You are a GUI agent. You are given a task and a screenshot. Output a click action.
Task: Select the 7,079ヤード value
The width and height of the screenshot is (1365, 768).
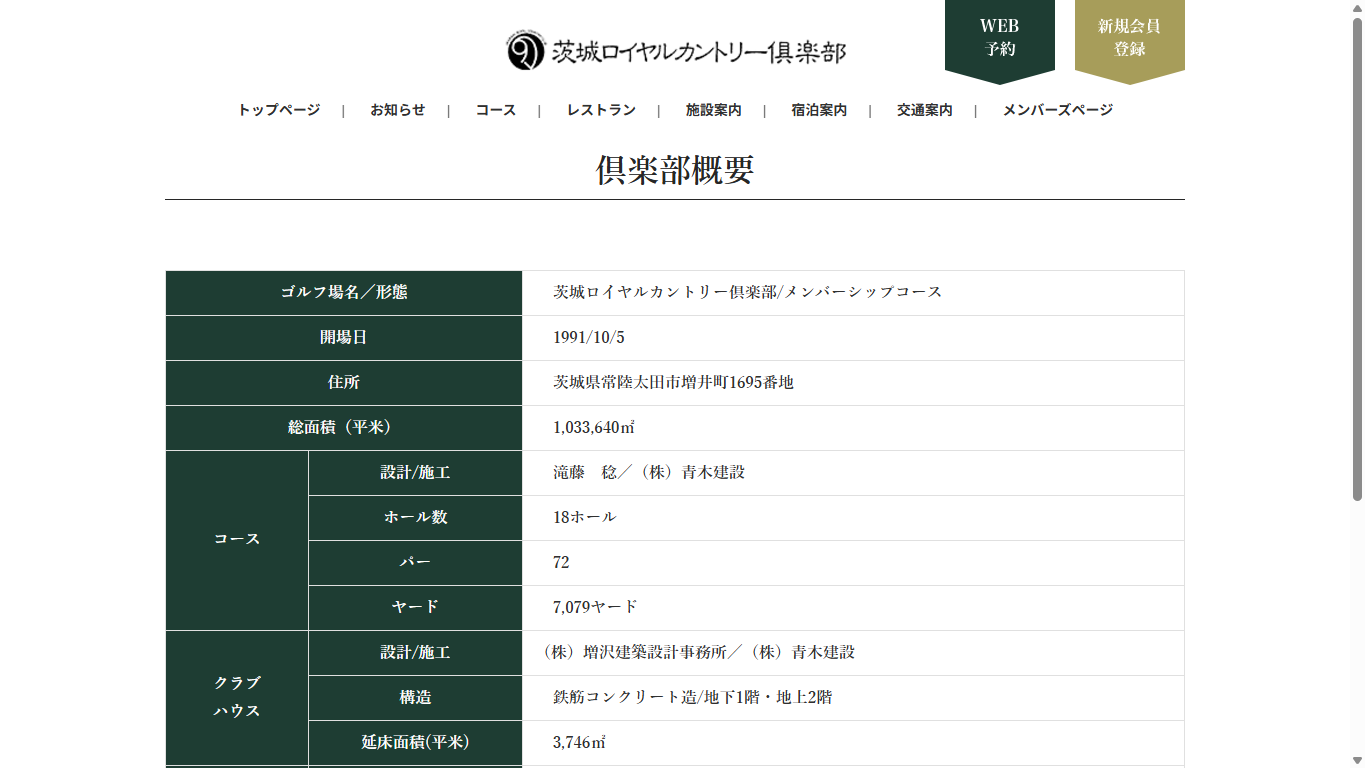(595, 608)
